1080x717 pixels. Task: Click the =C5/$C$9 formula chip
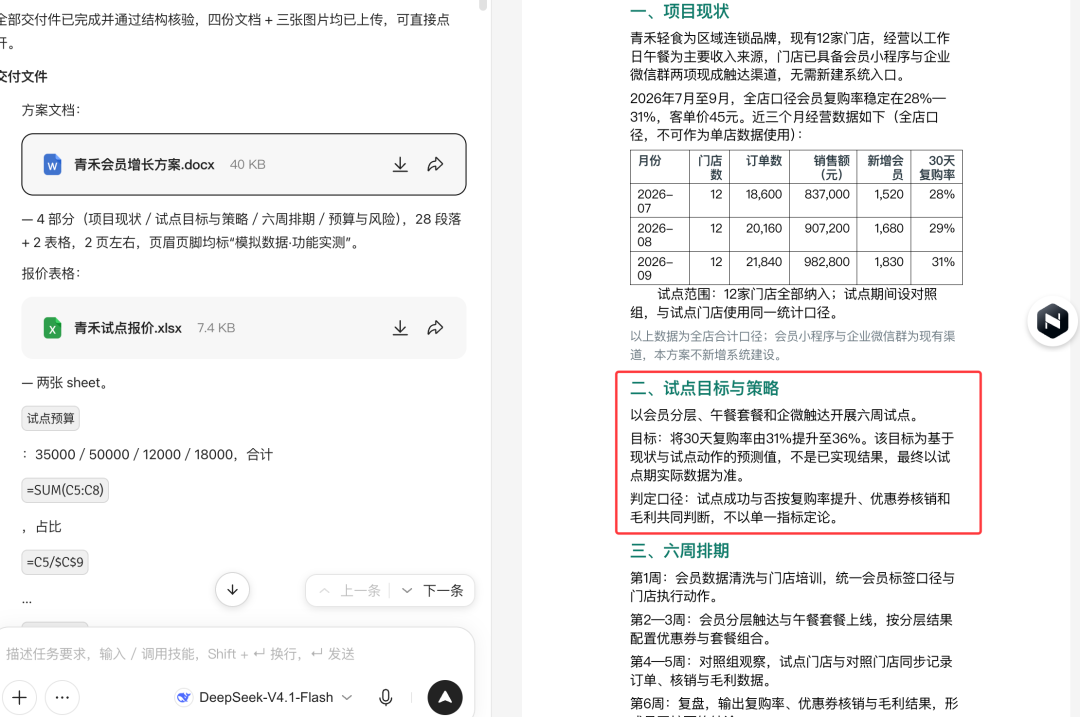[55, 562]
